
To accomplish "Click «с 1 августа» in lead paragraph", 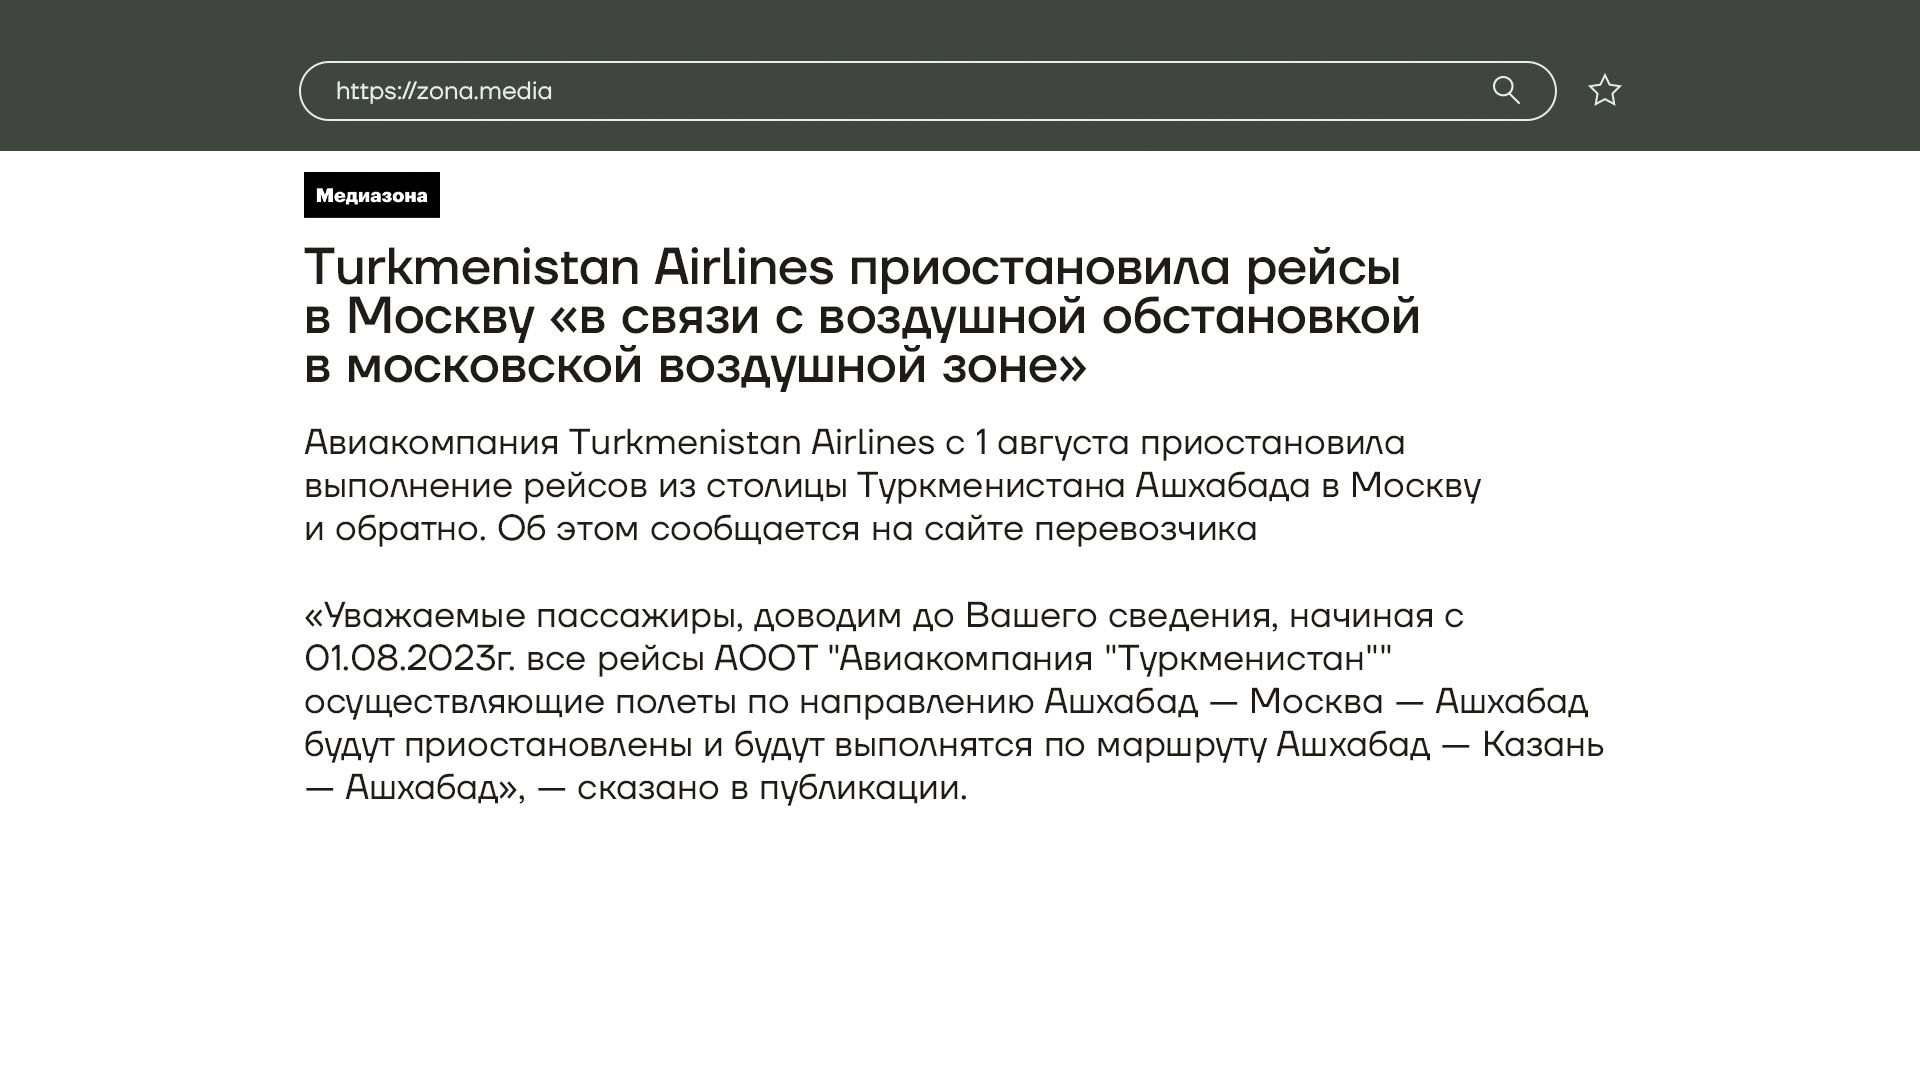I will point(1036,443).
